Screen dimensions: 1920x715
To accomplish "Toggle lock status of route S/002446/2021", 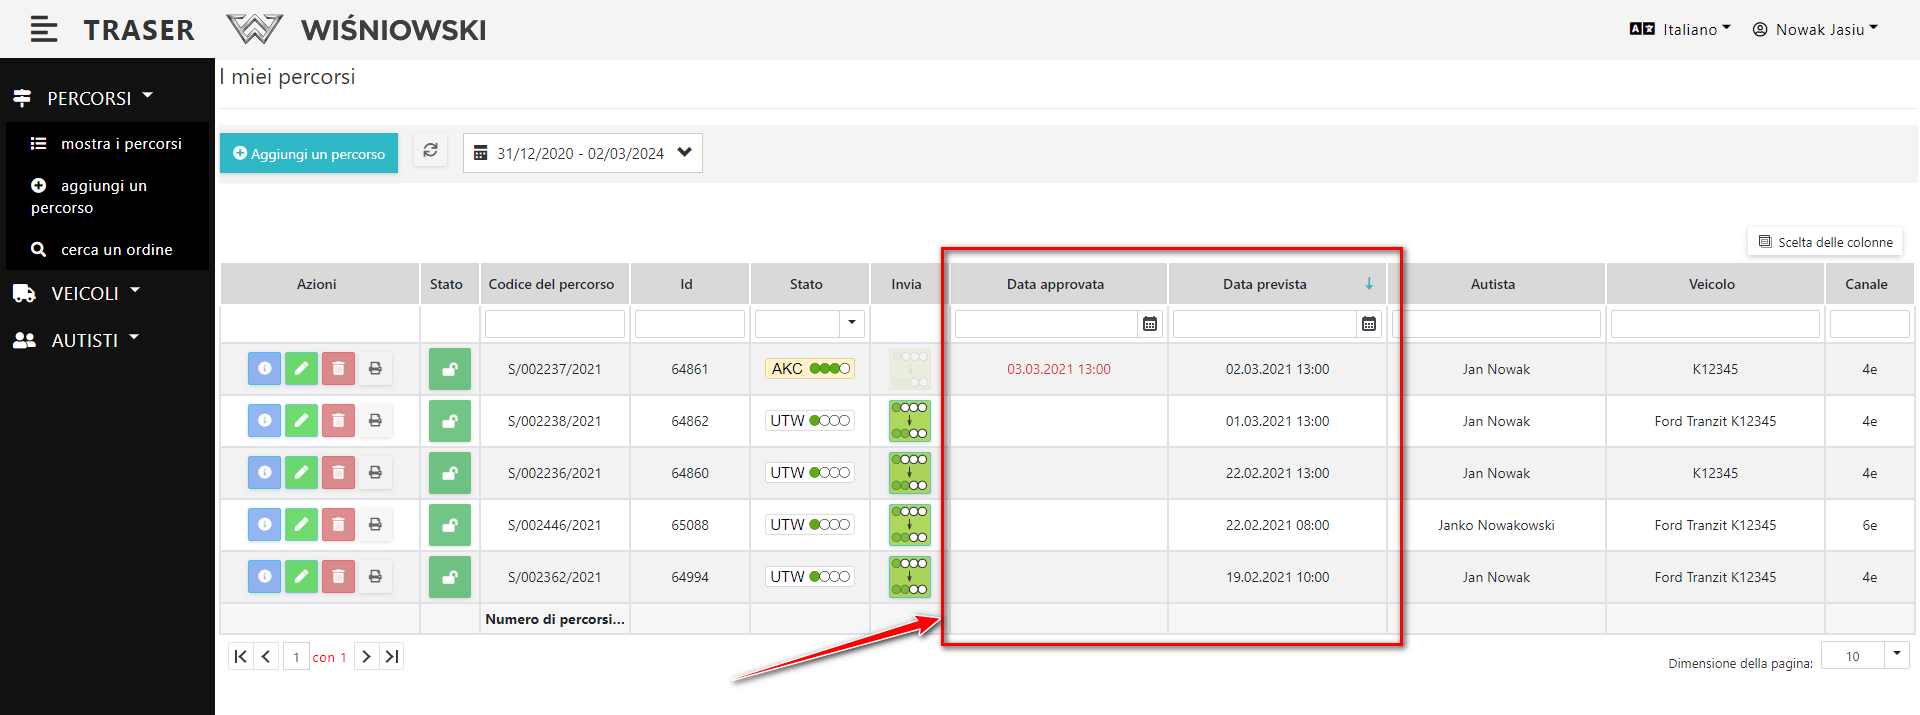I will 450,525.
